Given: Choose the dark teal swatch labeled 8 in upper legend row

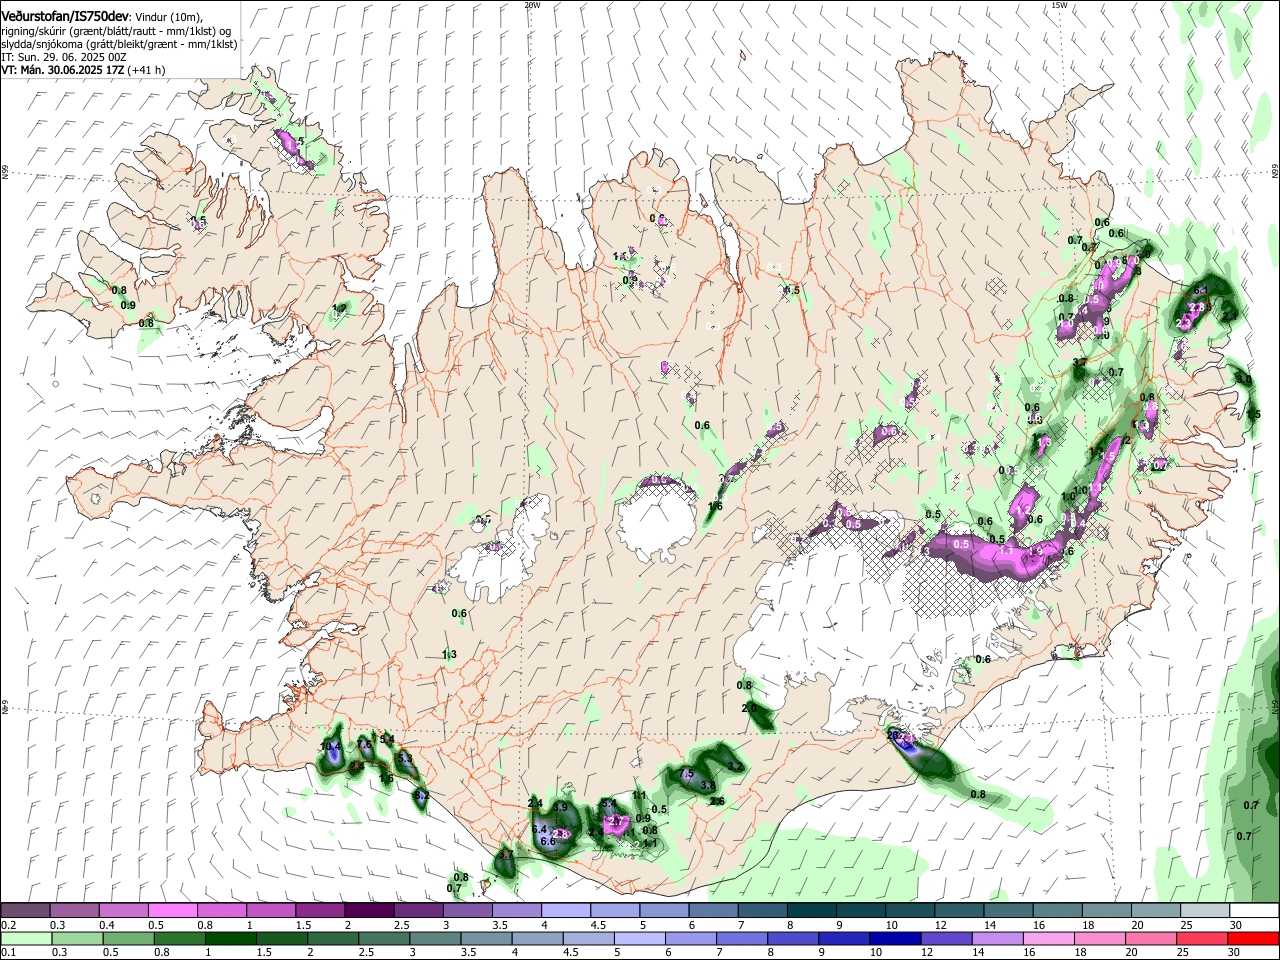Looking at the screenshot, I should [810, 911].
